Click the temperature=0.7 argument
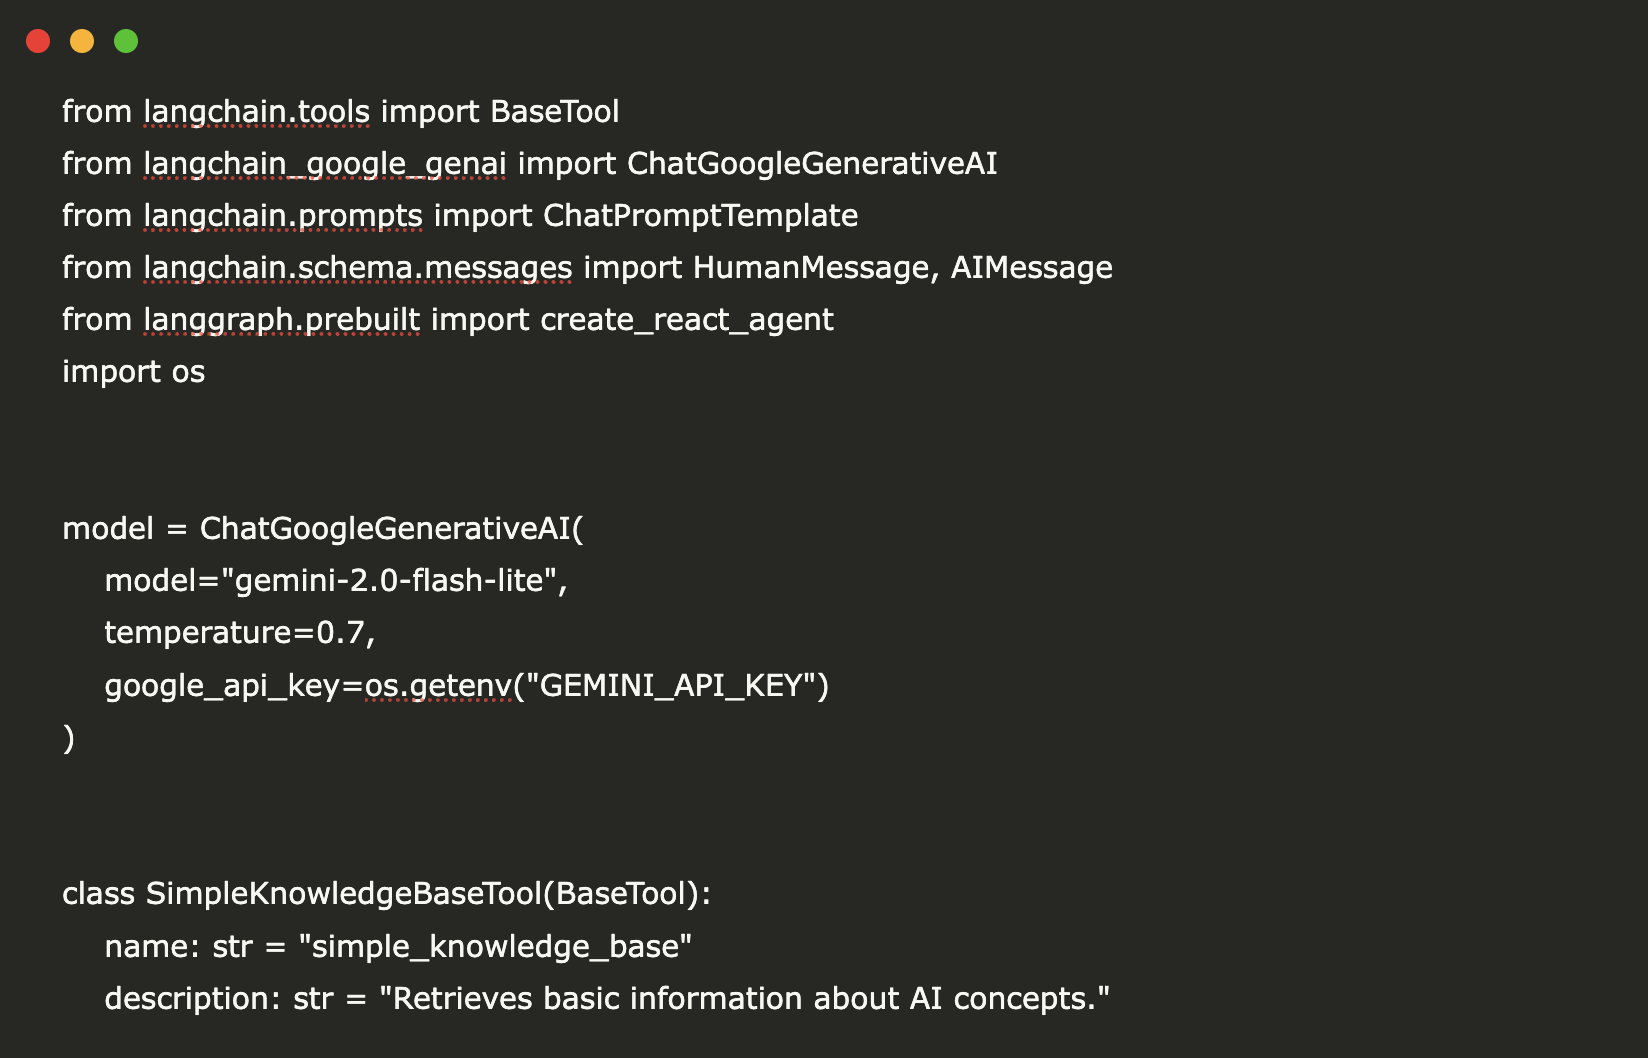 (239, 633)
